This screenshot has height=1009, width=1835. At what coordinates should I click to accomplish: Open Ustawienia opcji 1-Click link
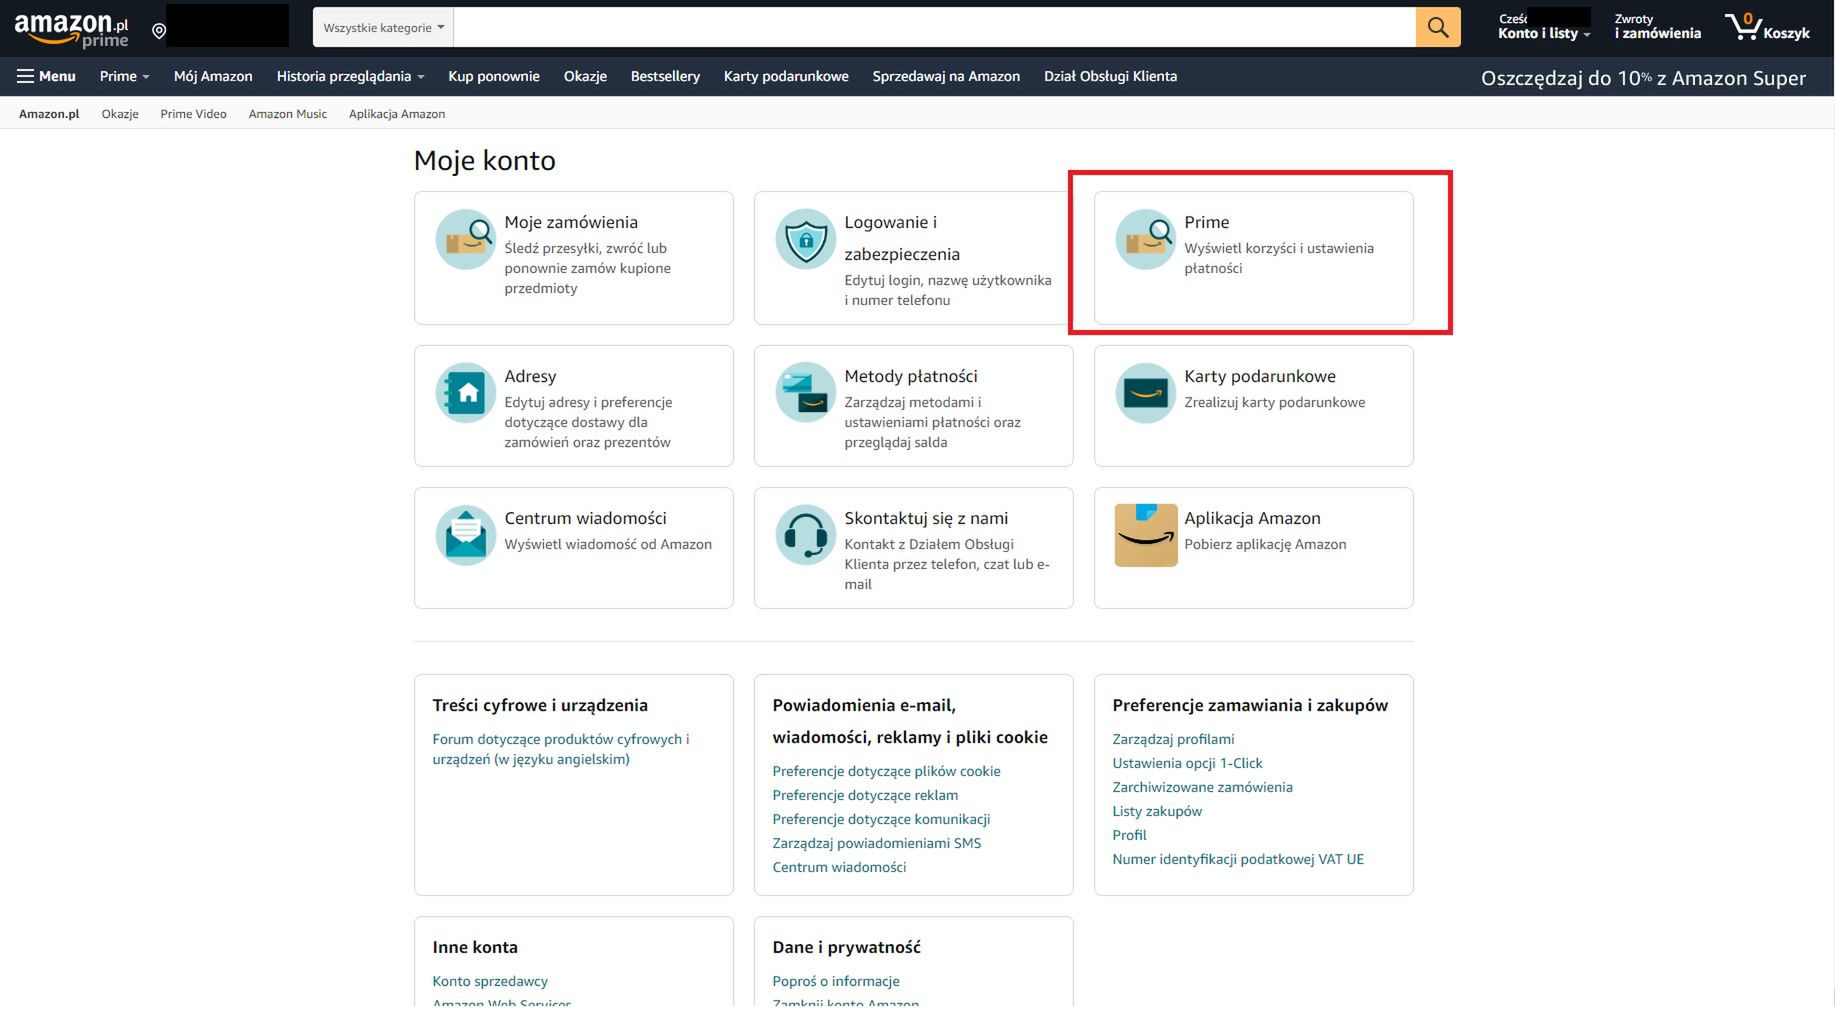[x=1187, y=763]
